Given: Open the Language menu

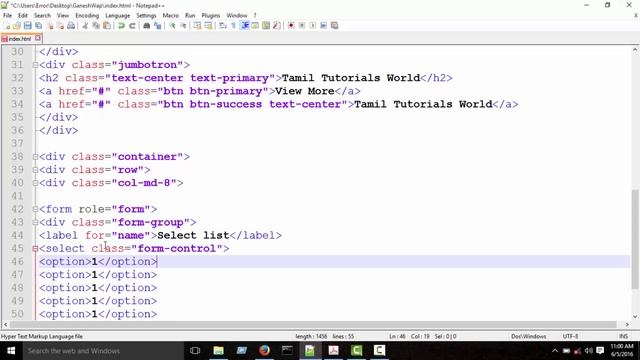Looking at the screenshot, I should [118, 16].
